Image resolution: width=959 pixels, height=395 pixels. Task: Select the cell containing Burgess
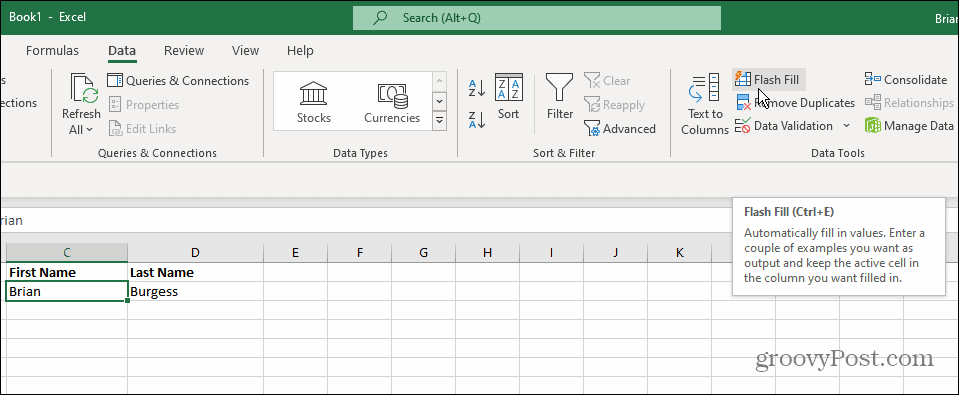[195, 291]
